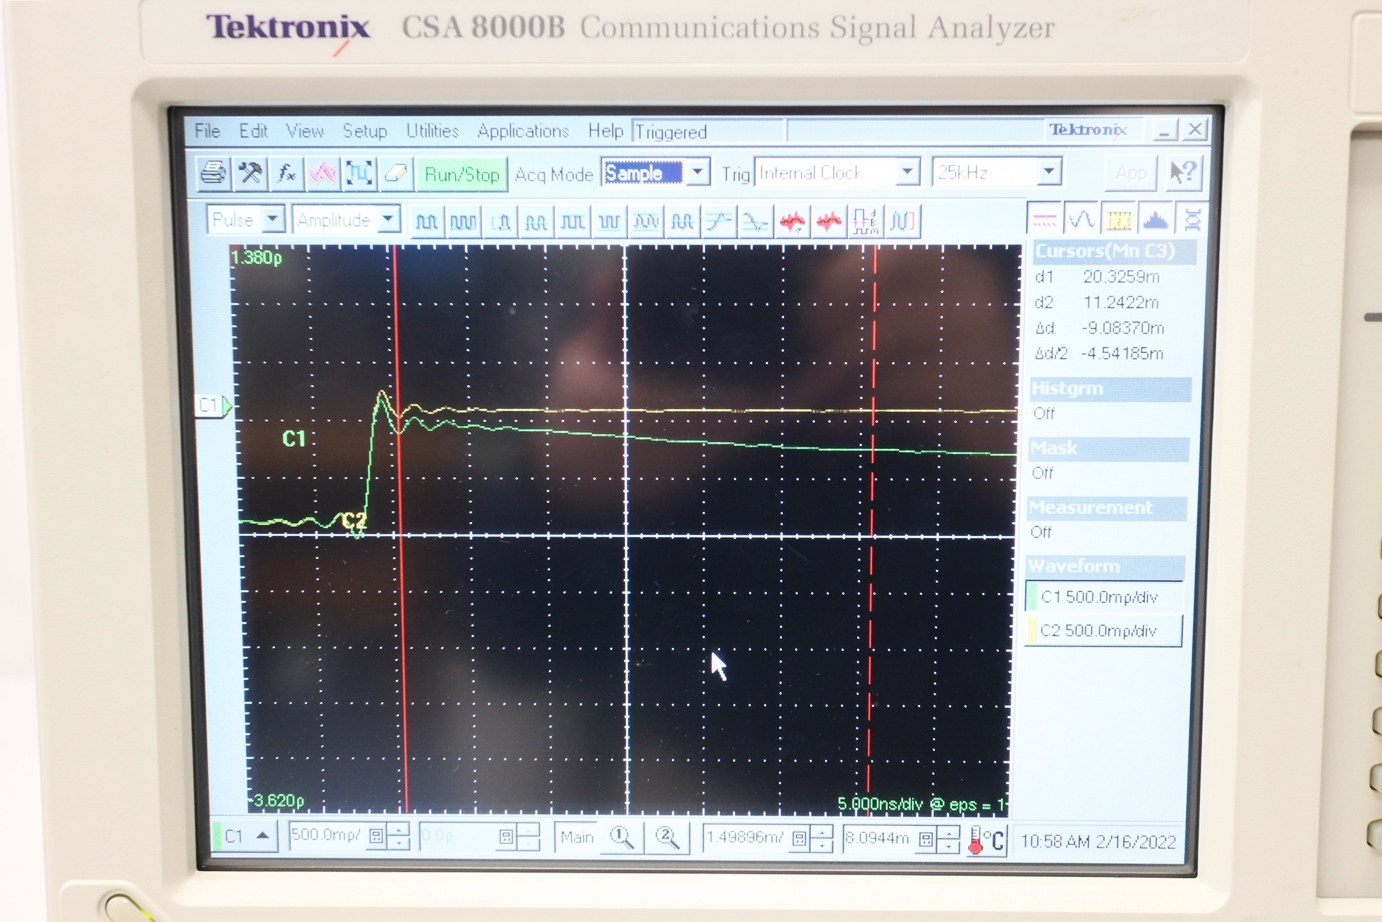
Task: Open the Utilities menu
Action: click(x=432, y=131)
